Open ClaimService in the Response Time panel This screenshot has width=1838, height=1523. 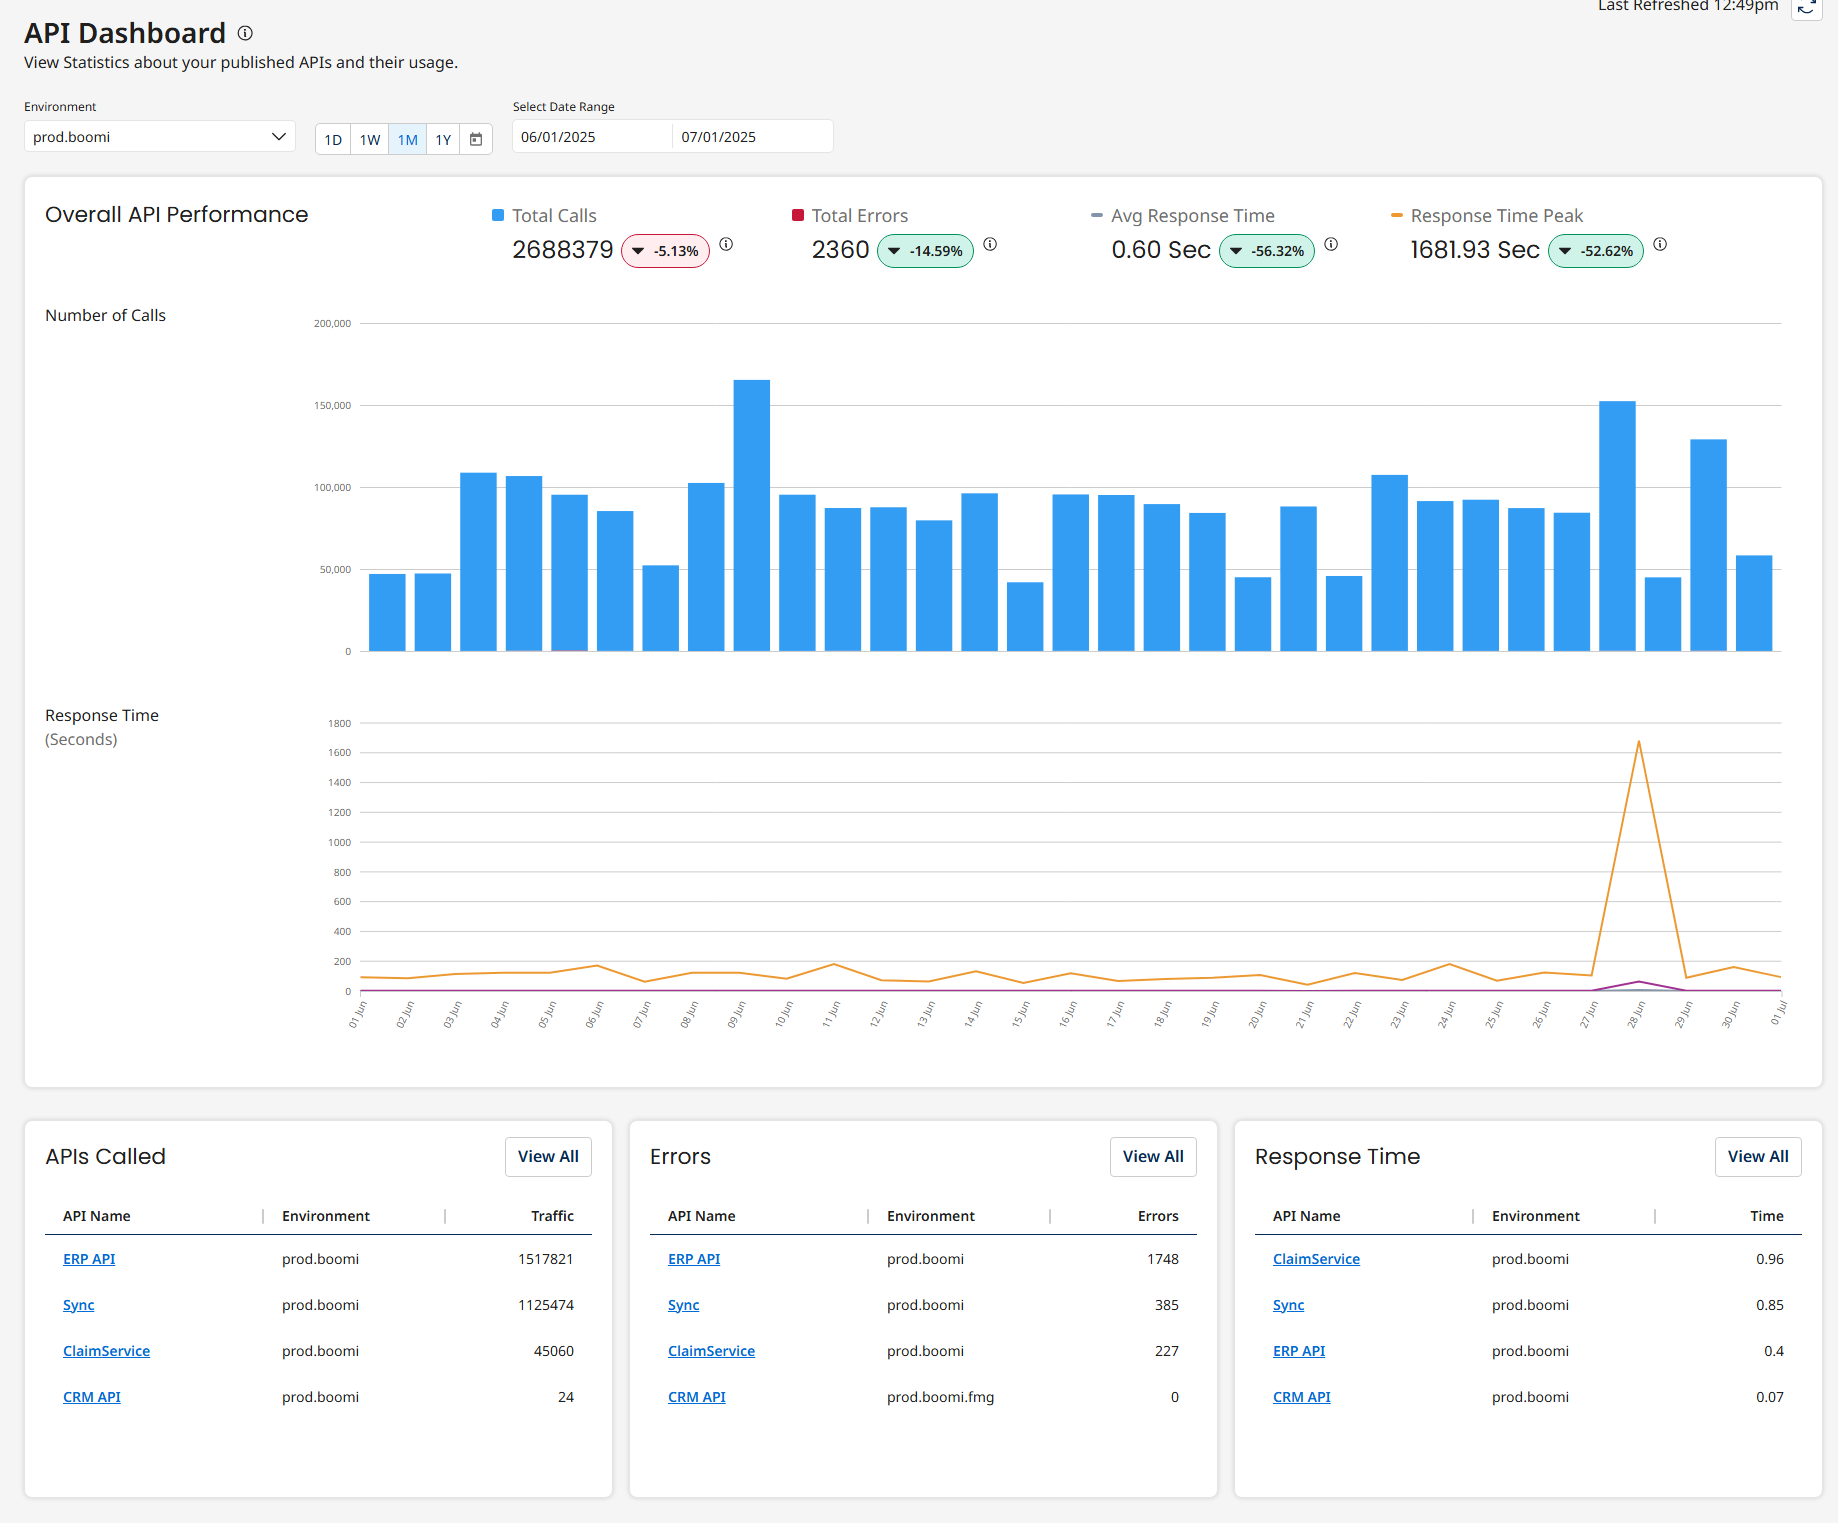click(1316, 1258)
